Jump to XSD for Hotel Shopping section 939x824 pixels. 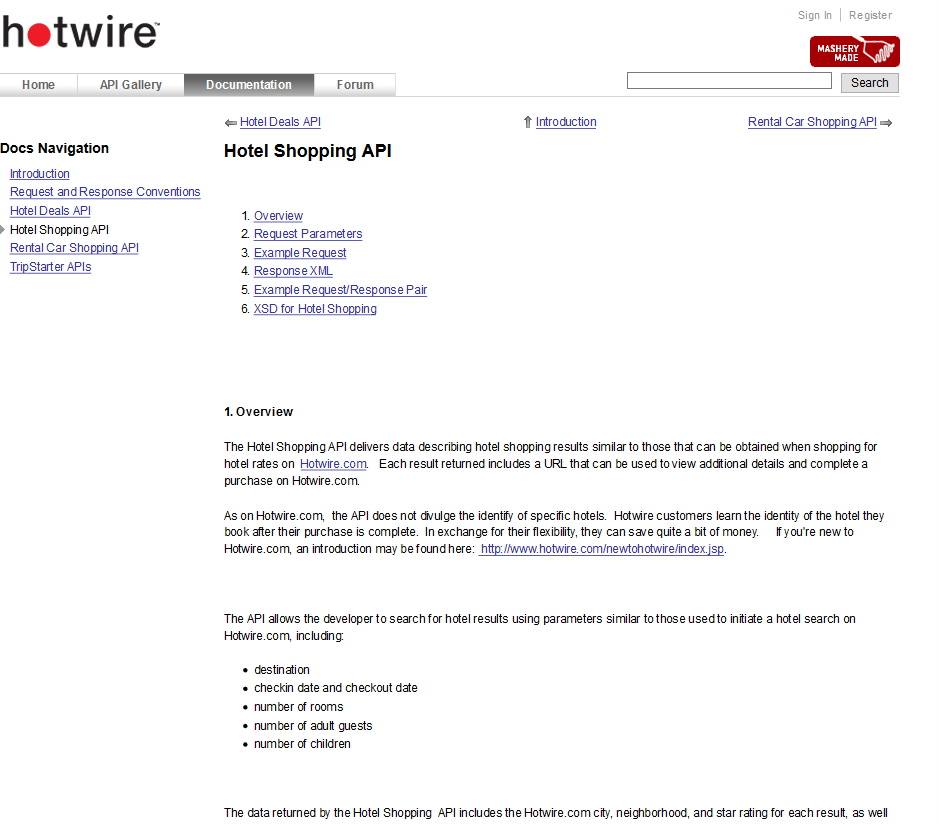pyautogui.click(x=315, y=309)
